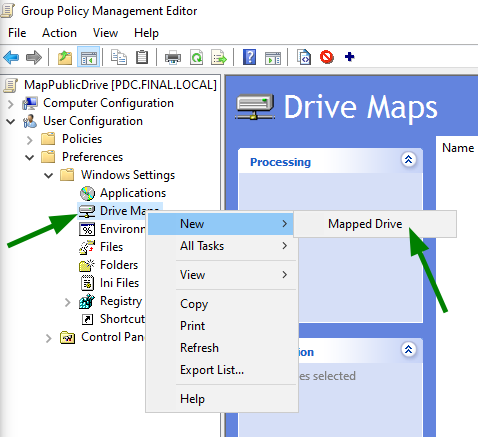The height and width of the screenshot is (437, 478).
Task: Click the Name column header
Action: 458,148
